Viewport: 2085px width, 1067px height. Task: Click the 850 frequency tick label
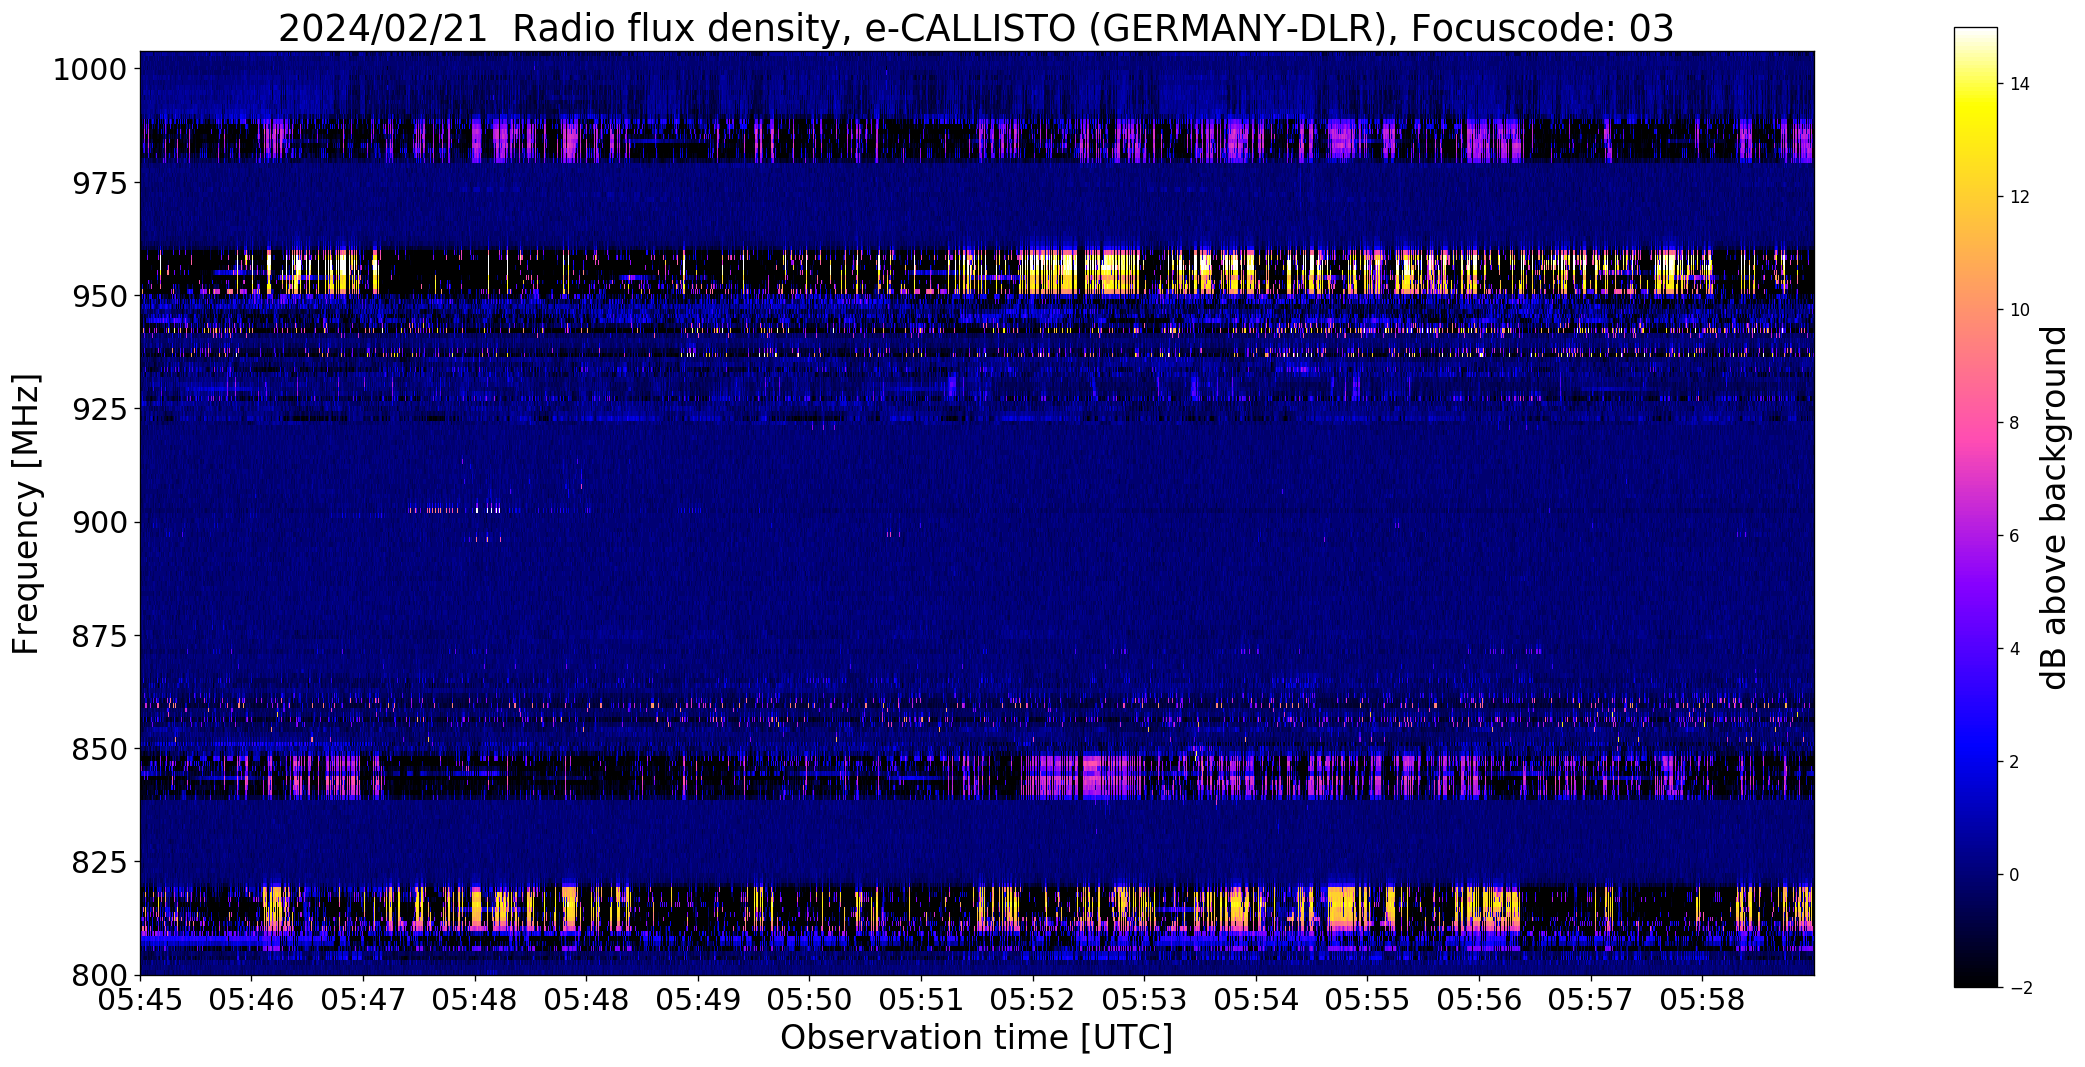(x=100, y=749)
